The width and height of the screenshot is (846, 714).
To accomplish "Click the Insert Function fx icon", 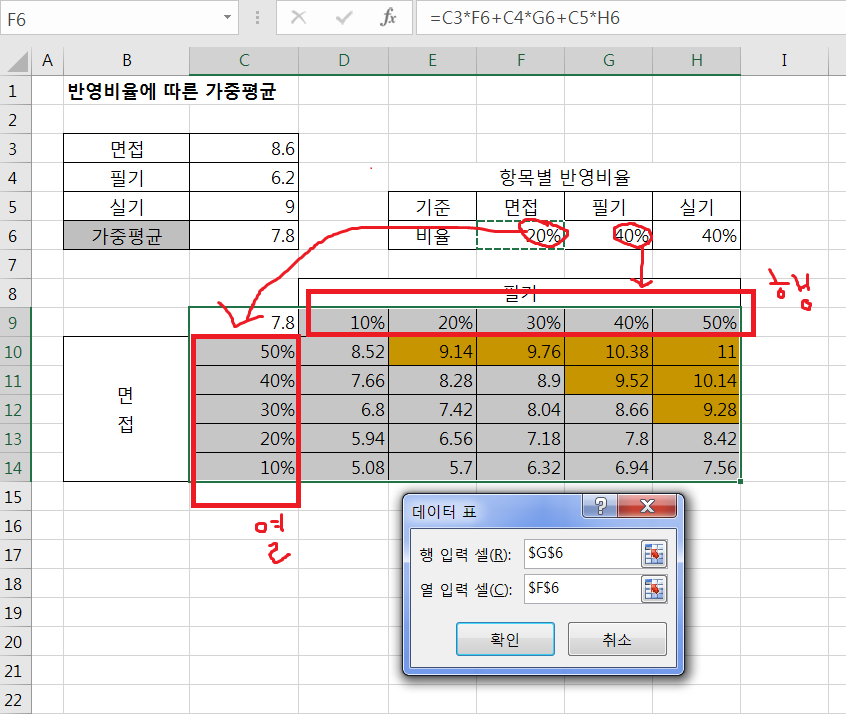I will (389, 18).
